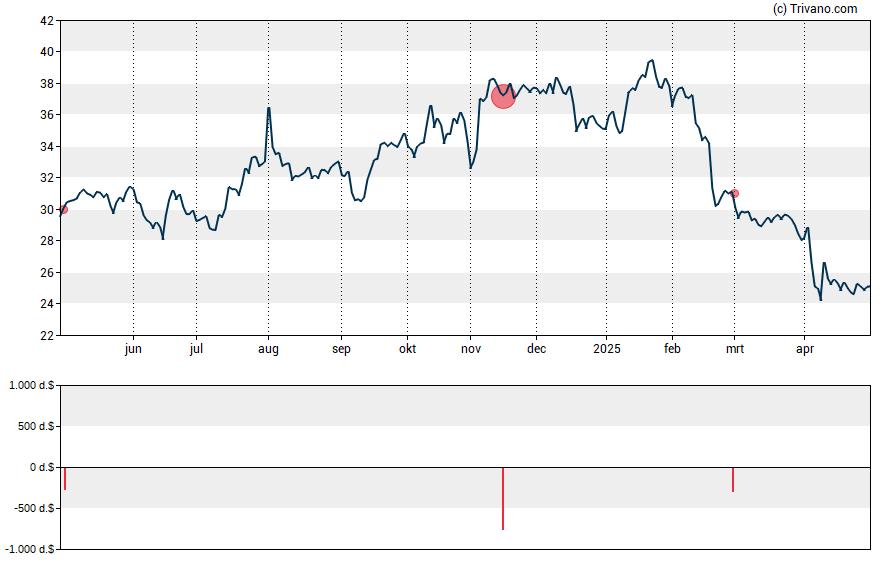Image resolution: width=888 pixels, height=565 pixels.
Task: Click the red bar below 'mrt'
Action: coord(733,480)
